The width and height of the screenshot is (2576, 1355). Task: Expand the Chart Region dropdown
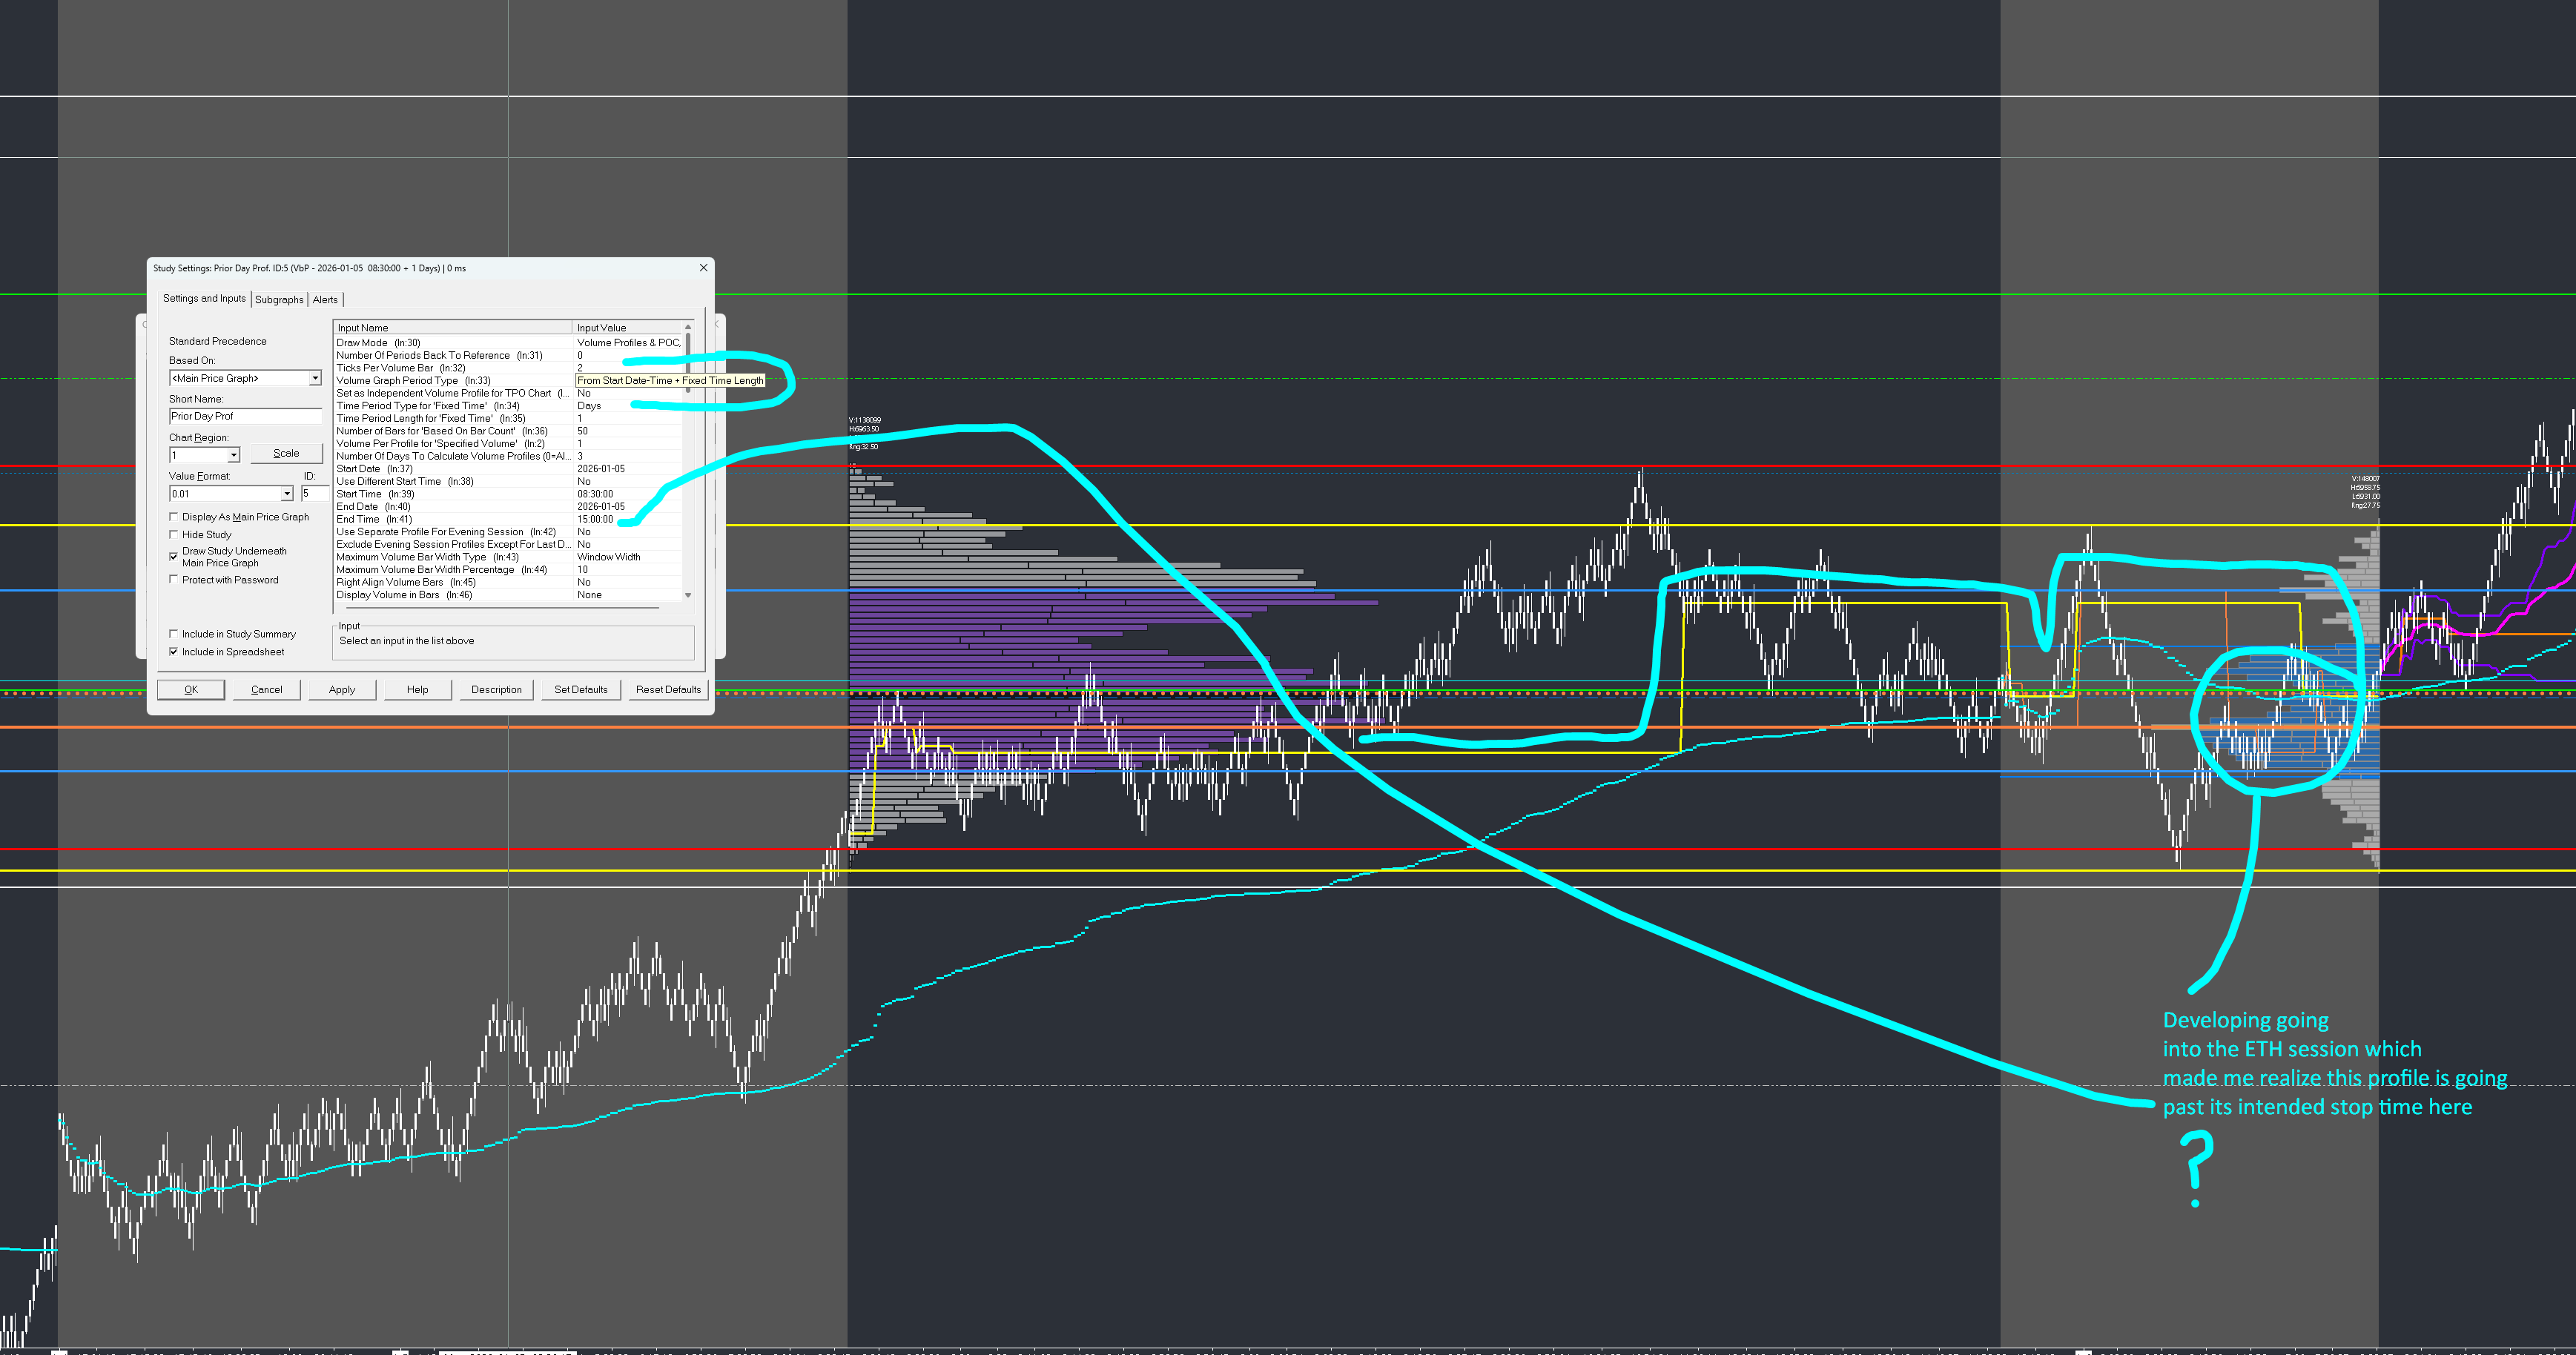pos(233,455)
